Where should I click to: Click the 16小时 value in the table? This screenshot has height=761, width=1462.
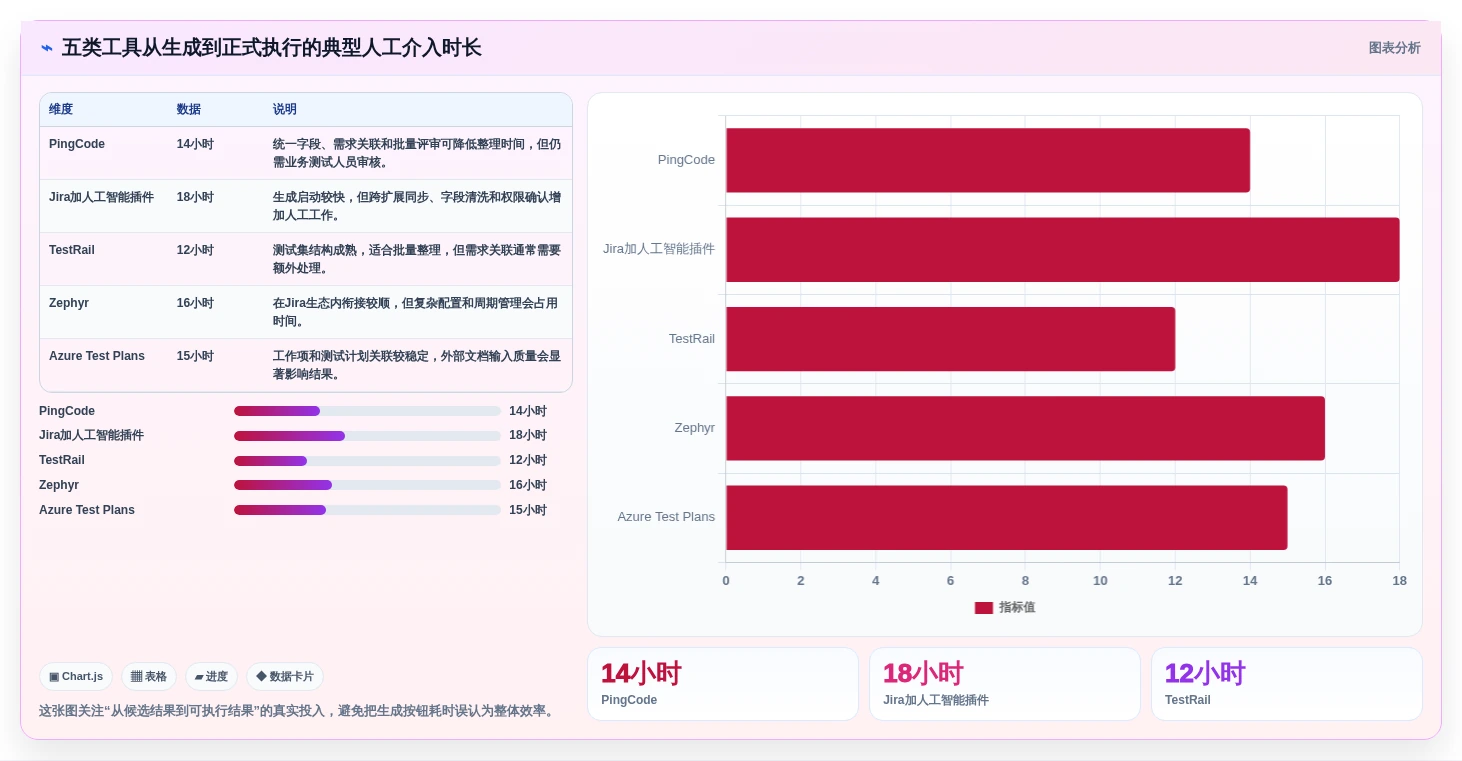195,303
